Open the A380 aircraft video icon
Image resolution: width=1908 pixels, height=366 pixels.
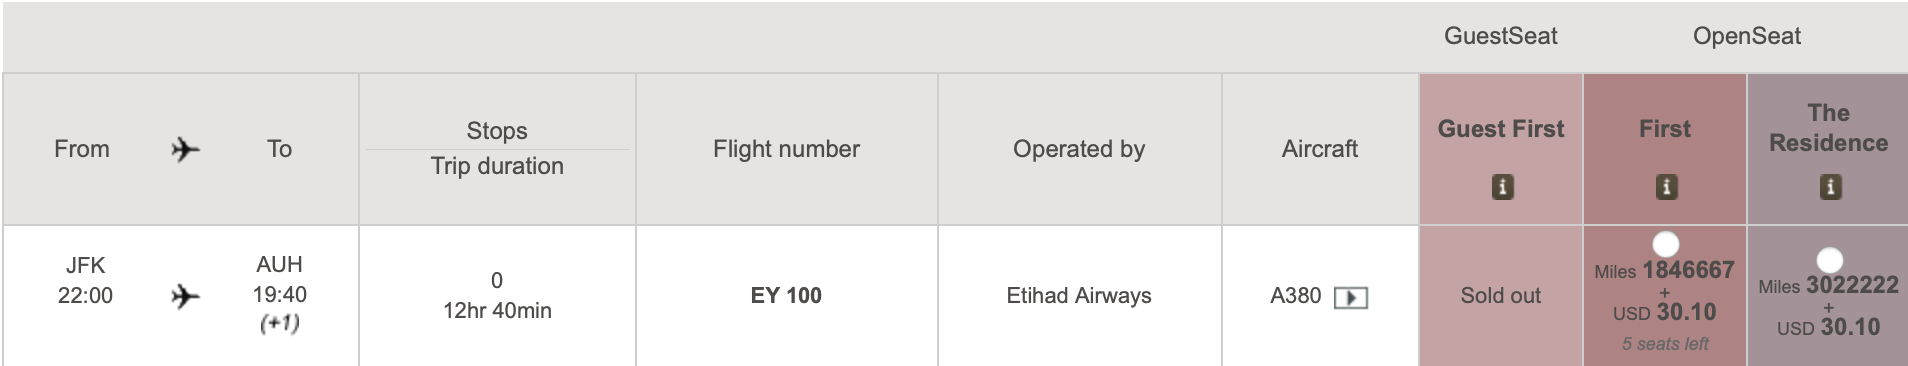coord(1351,297)
